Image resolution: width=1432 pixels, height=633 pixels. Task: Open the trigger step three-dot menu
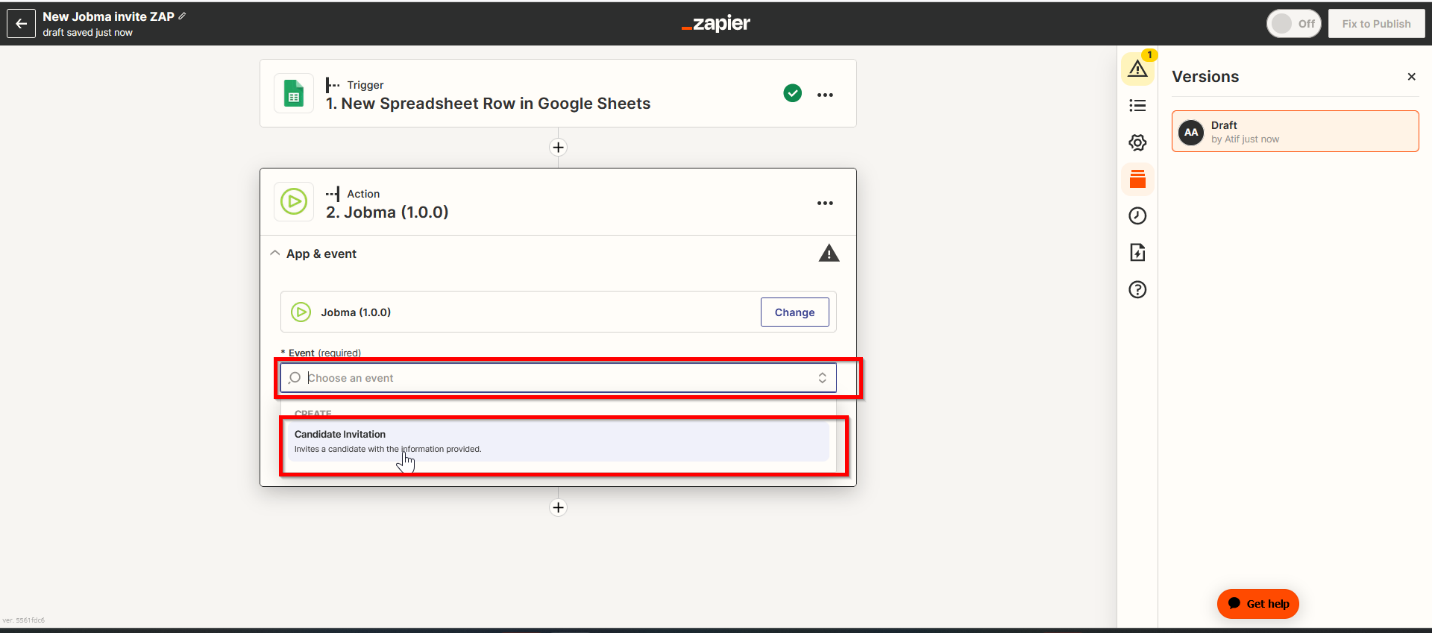[825, 94]
